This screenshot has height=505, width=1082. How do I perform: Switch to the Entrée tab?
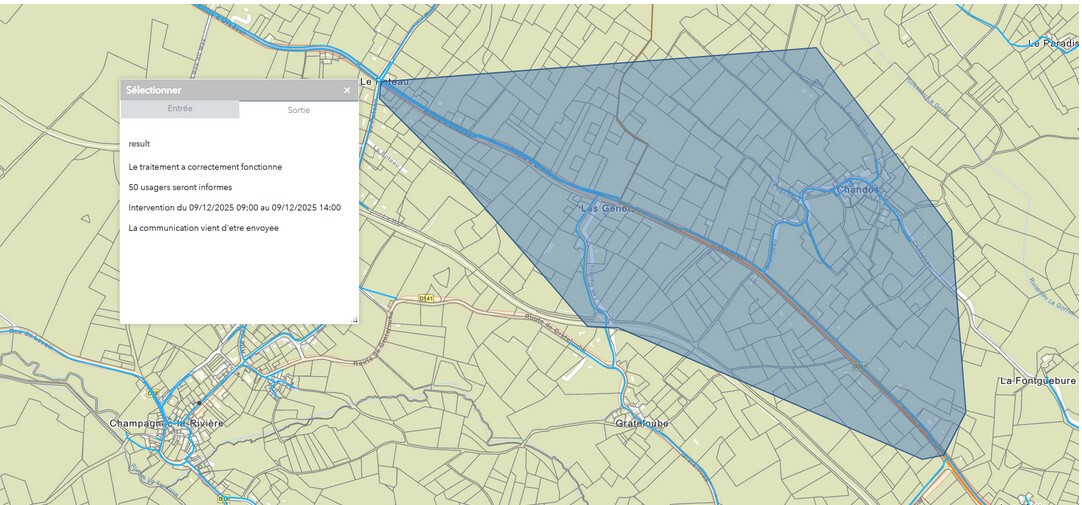180,109
